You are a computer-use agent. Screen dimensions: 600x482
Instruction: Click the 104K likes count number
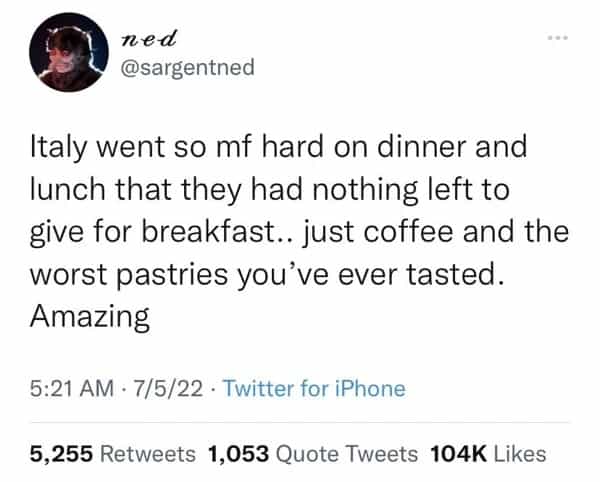(x=457, y=453)
